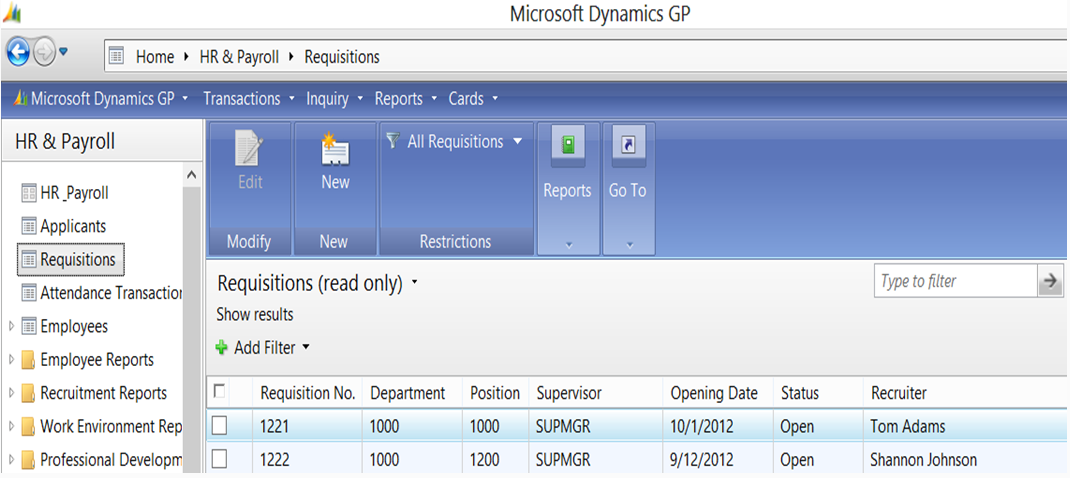Click the Attendance Transactions list icon

coord(29,293)
